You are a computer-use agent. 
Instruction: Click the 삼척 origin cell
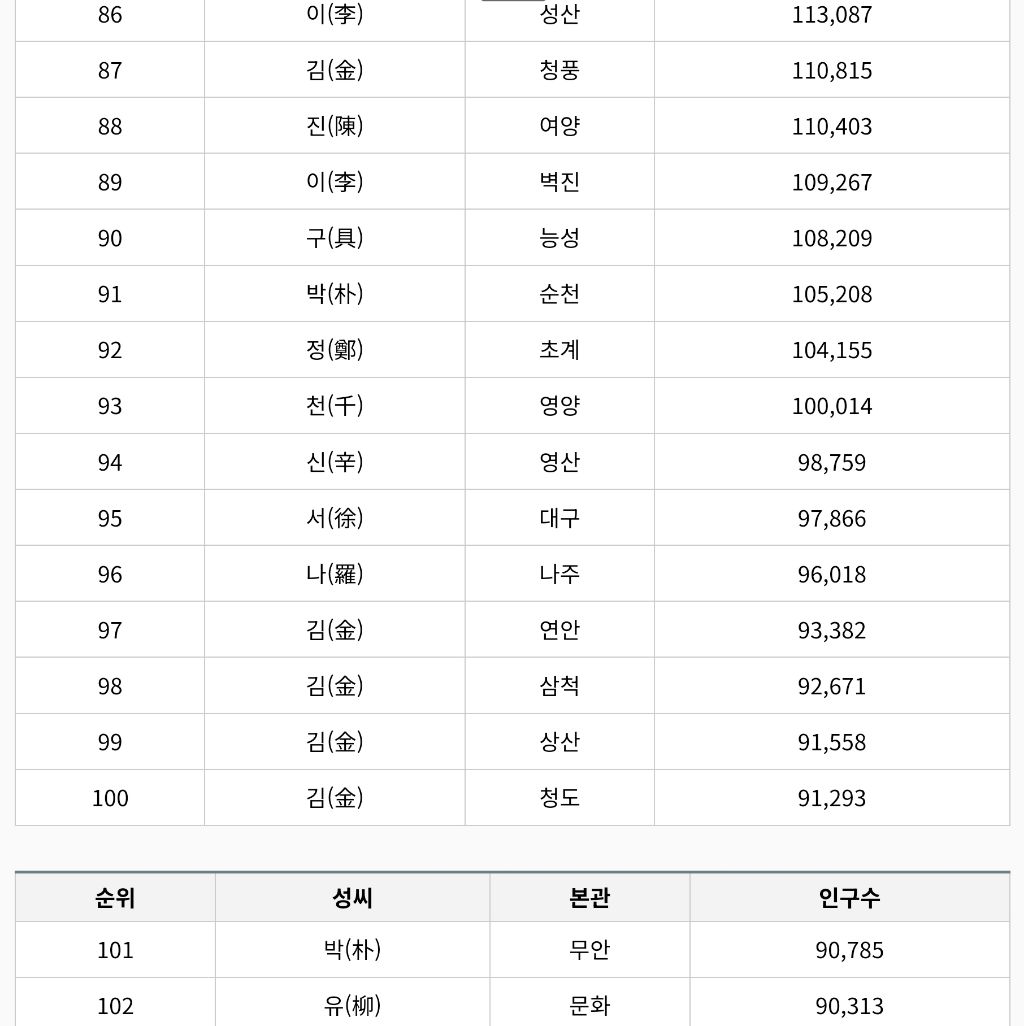559,686
